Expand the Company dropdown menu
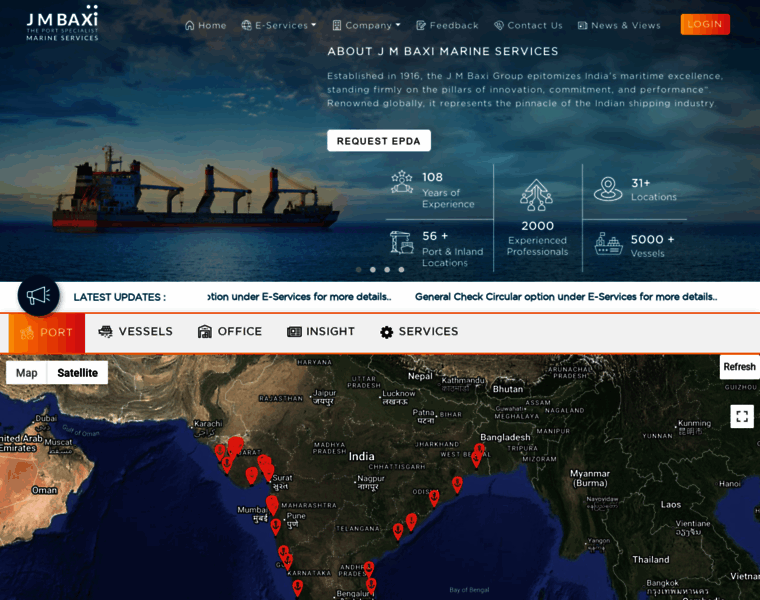Image resolution: width=760 pixels, height=600 pixels. (366, 25)
